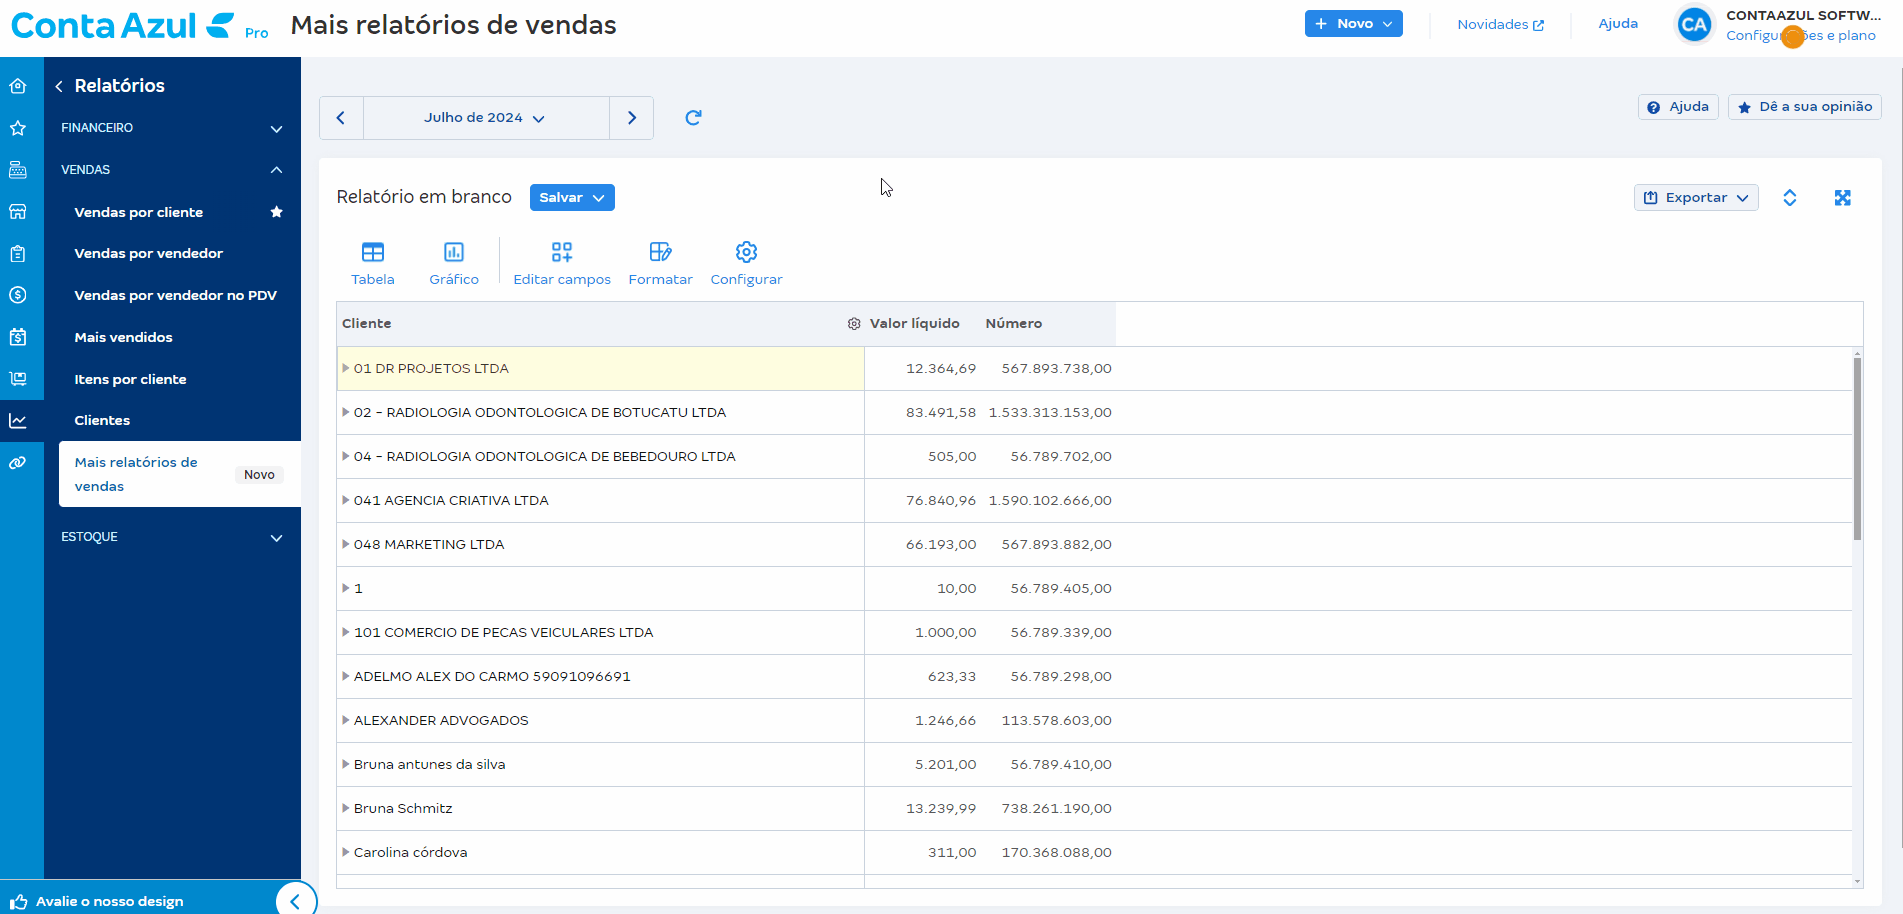Open the calendar money sidebar icon

pos(18,337)
